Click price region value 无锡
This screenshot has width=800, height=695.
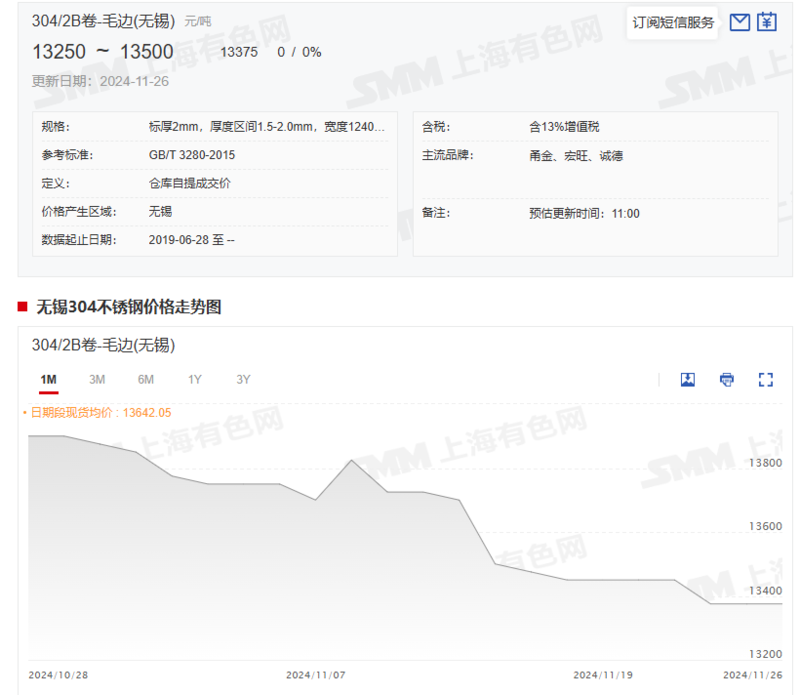[x=160, y=211]
